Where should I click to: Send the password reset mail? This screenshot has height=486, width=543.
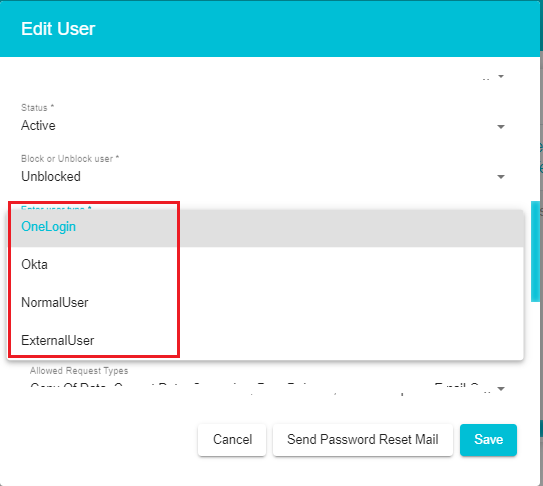(363, 440)
